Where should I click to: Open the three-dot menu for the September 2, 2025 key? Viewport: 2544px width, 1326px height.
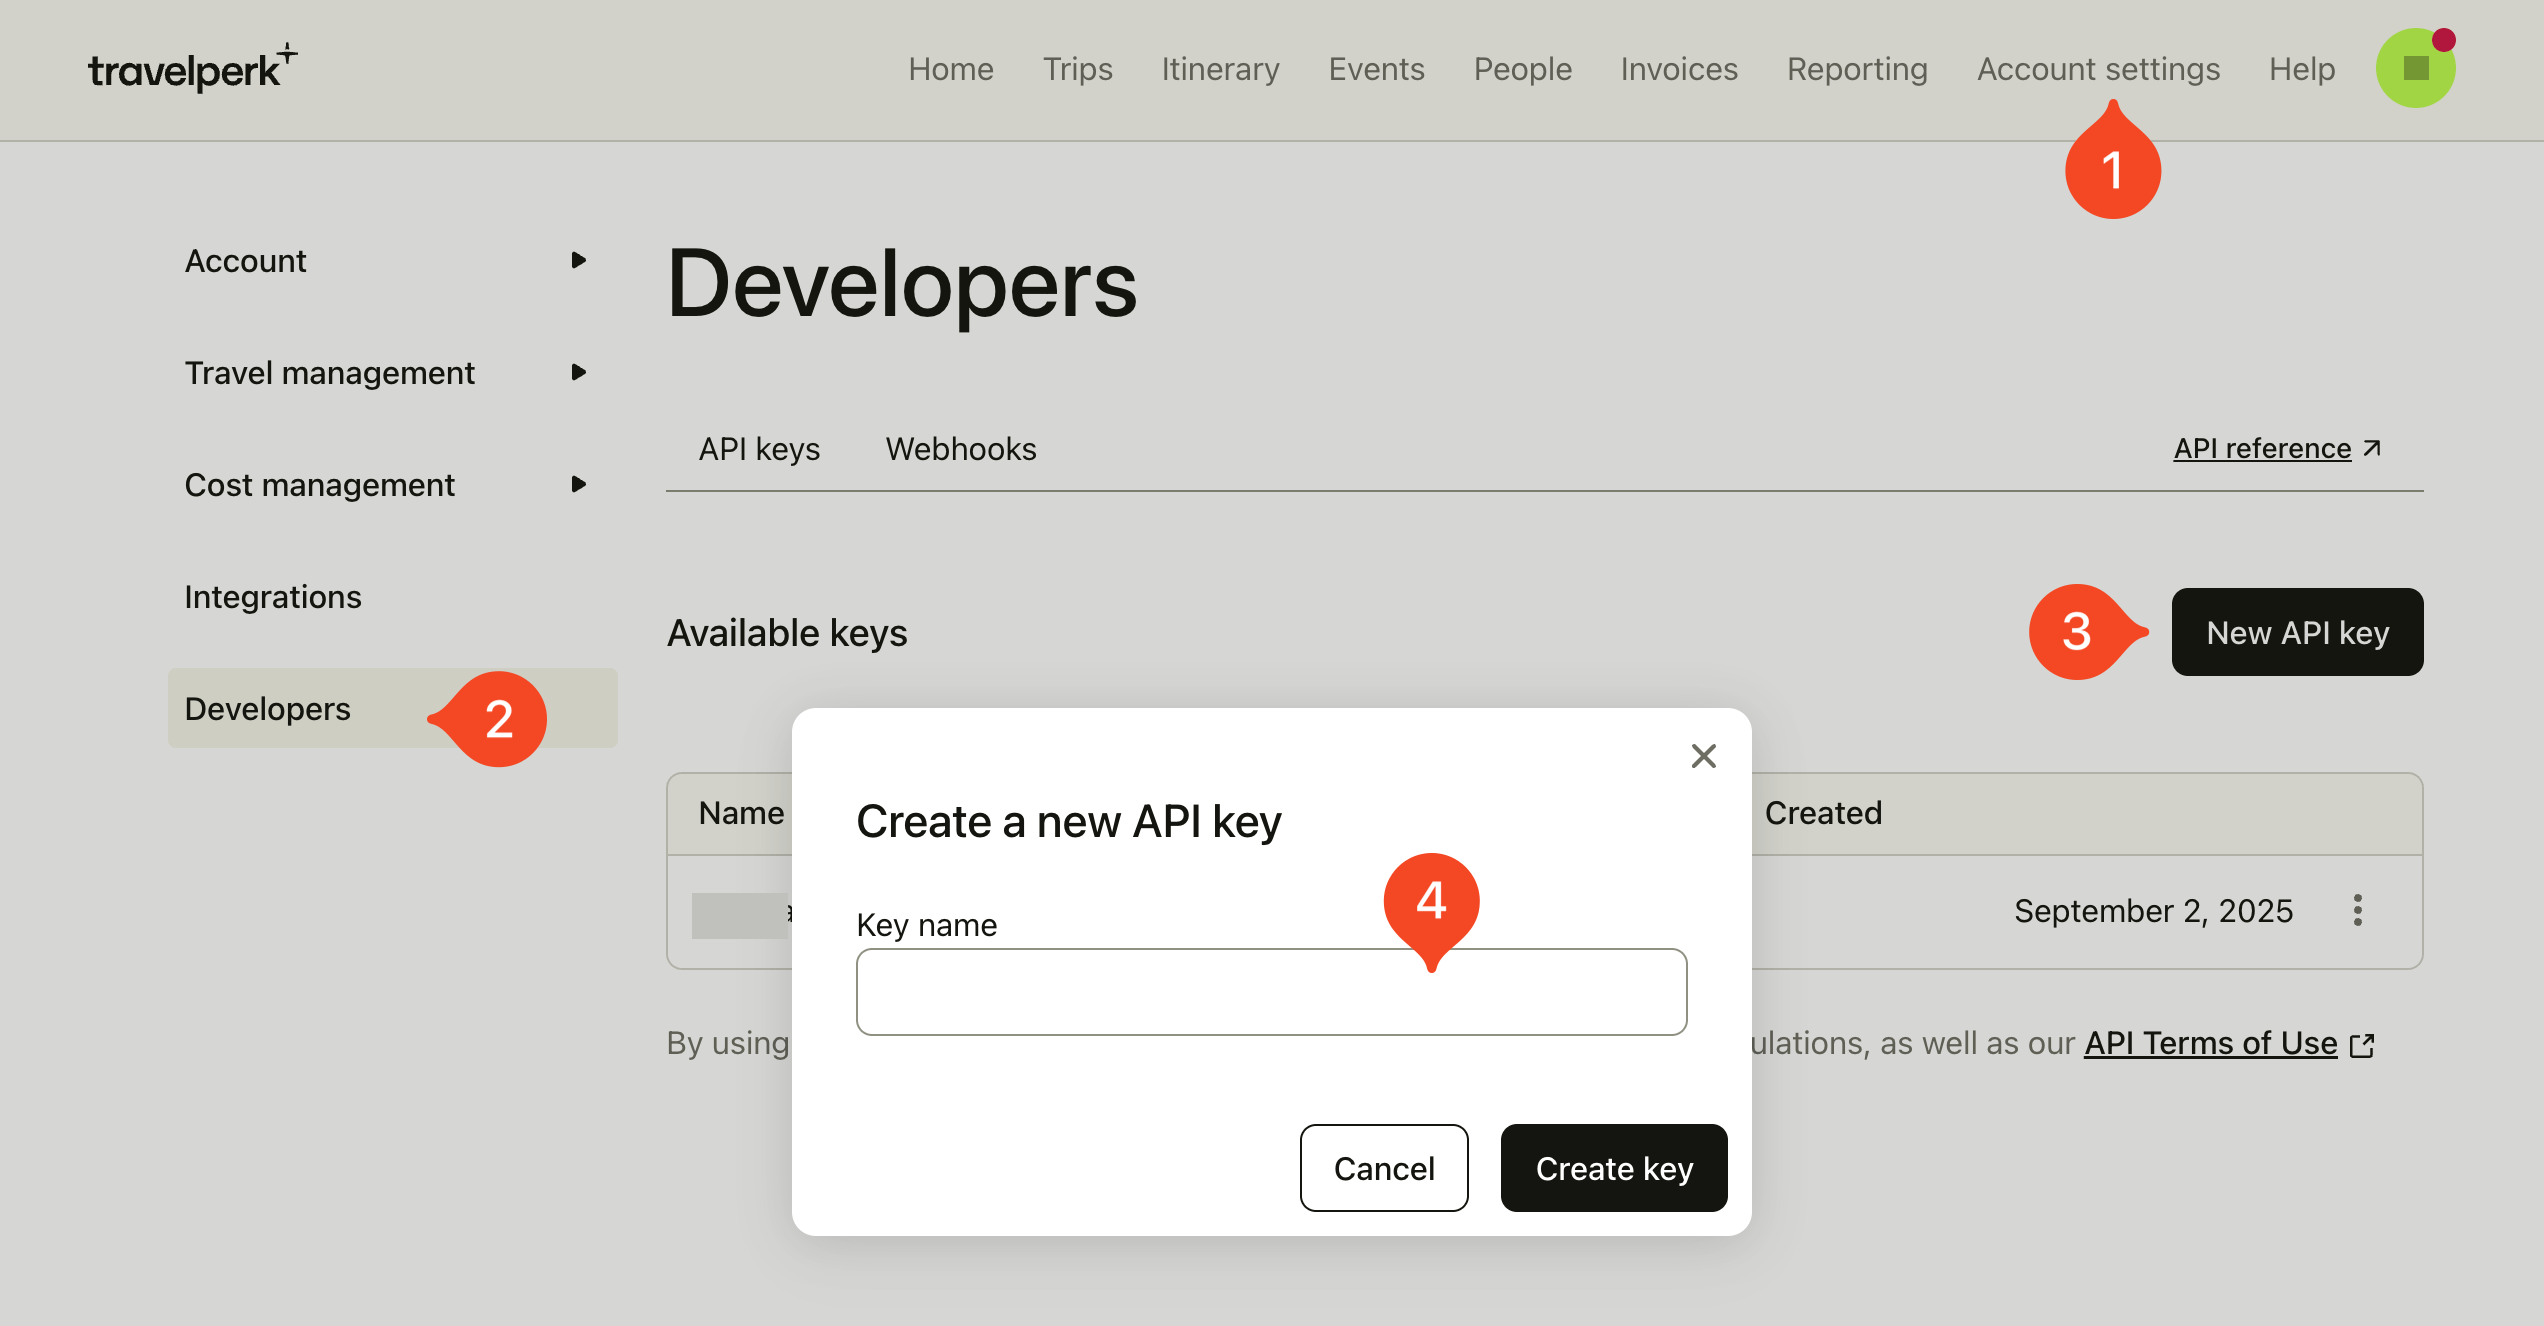click(x=2358, y=910)
